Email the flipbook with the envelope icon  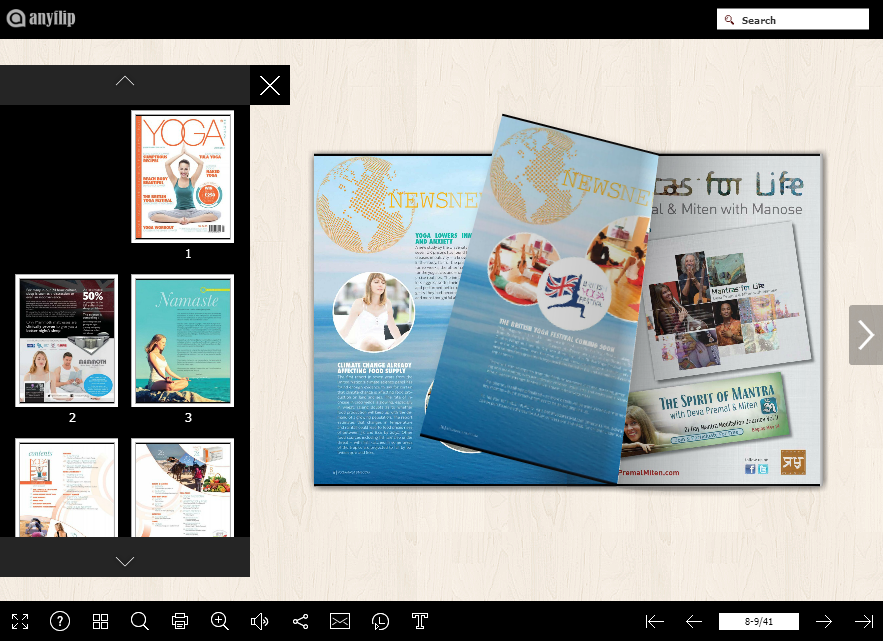click(x=340, y=621)
